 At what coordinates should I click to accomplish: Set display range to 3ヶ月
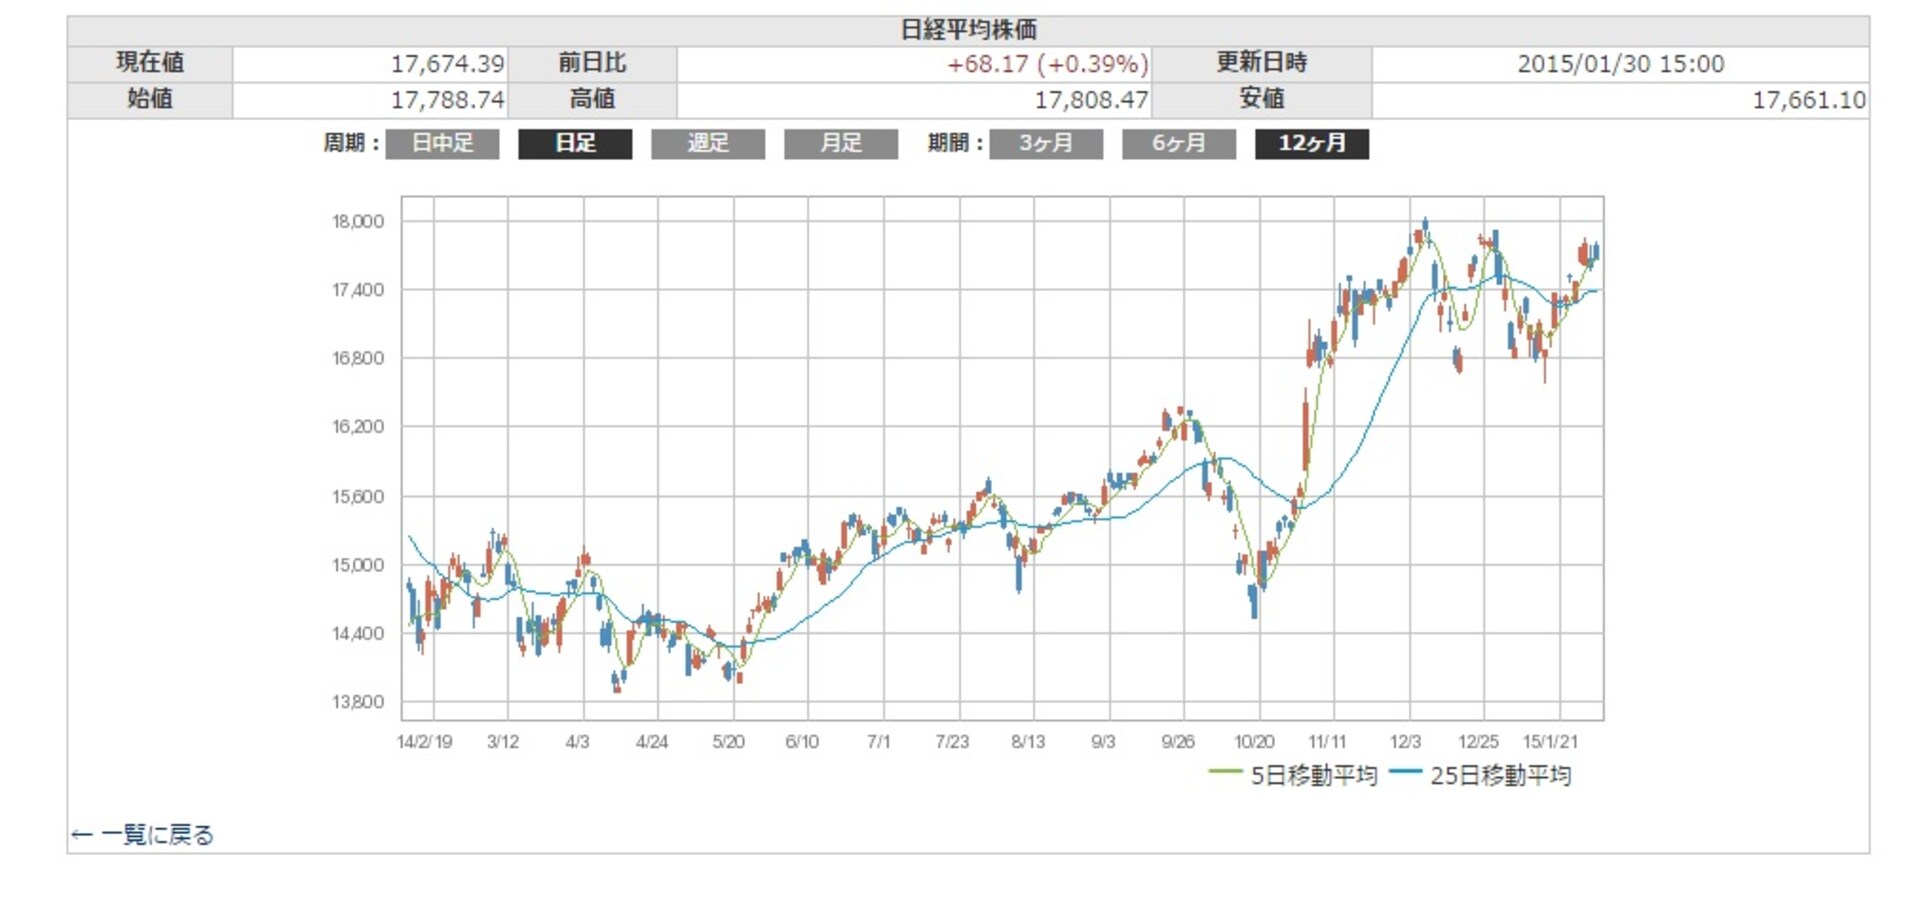pyautogui.click(x=1046, y=144)
